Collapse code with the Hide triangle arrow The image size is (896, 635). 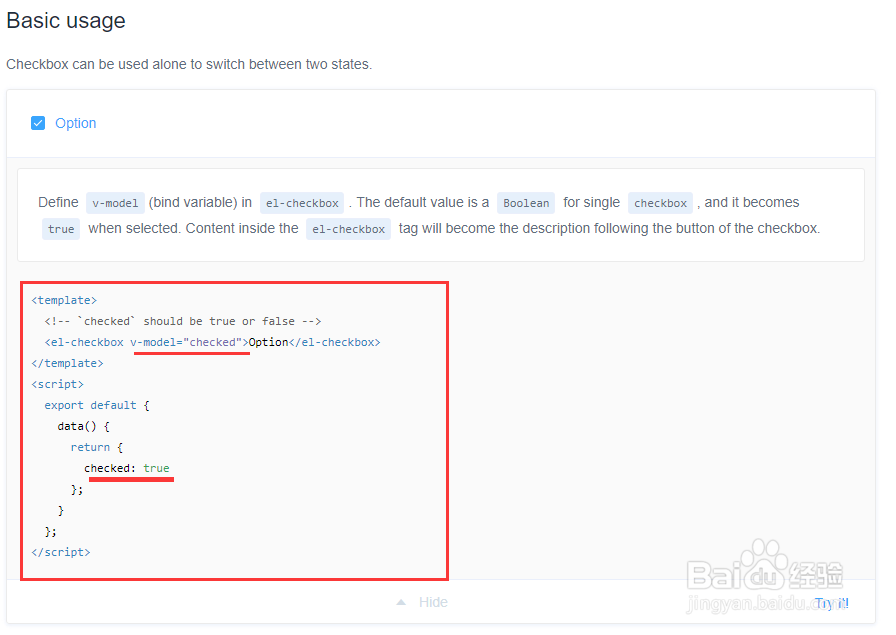401,602
